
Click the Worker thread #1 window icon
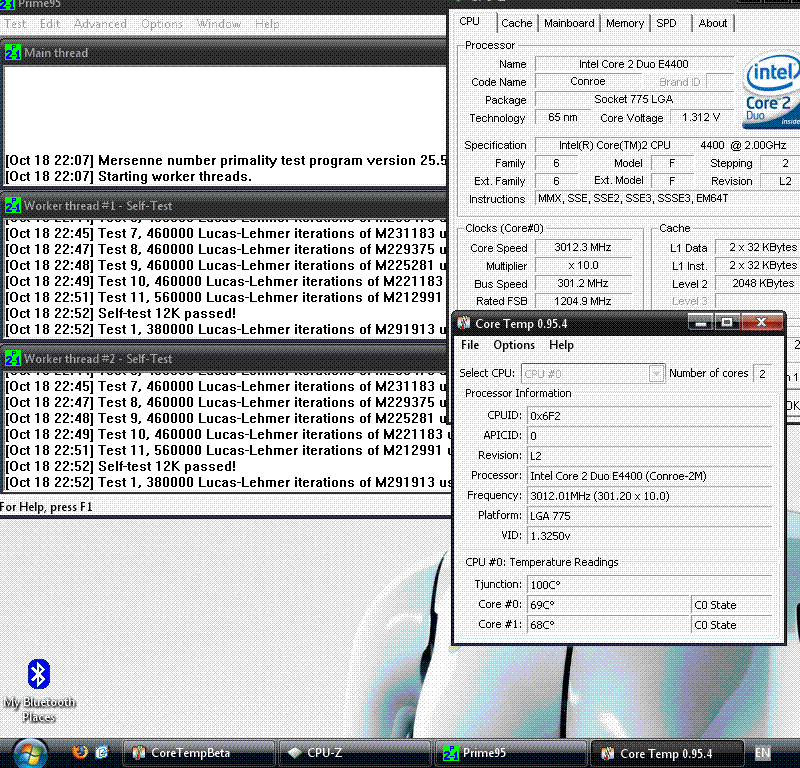12,206
